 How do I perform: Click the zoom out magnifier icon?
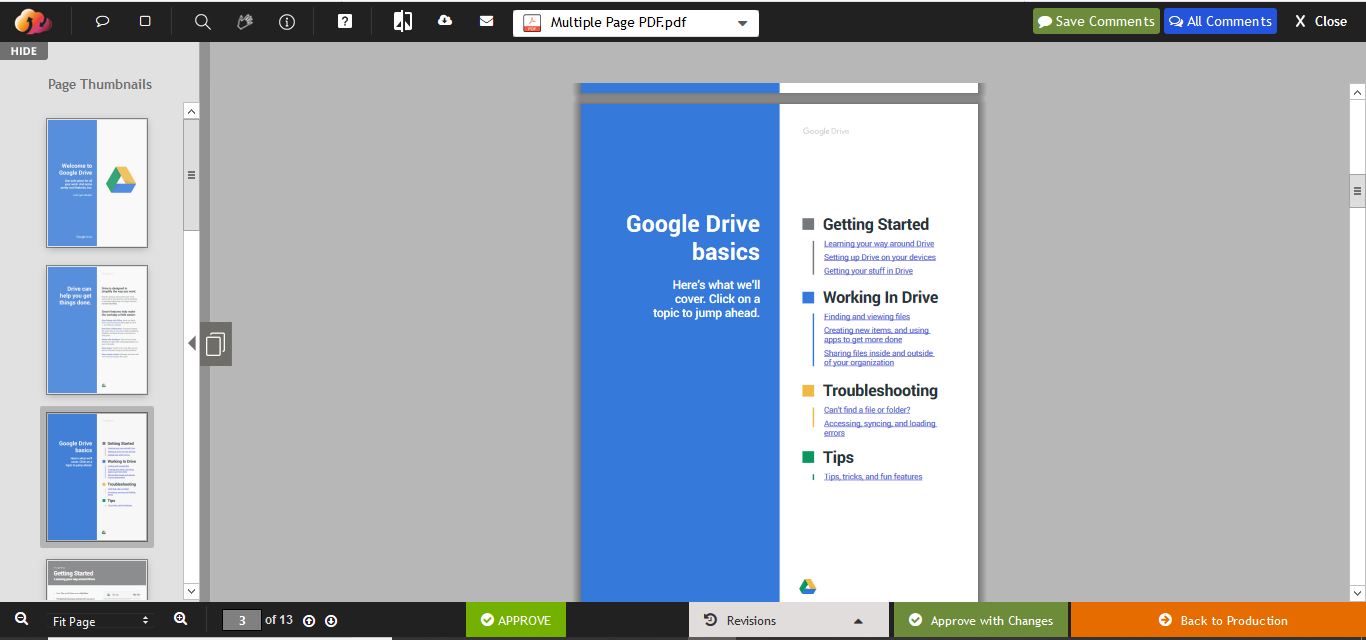tap(22, 620)
